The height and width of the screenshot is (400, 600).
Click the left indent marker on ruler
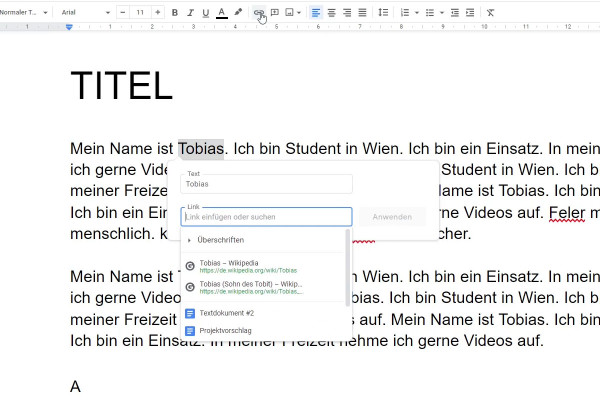(x=69, y=27)
